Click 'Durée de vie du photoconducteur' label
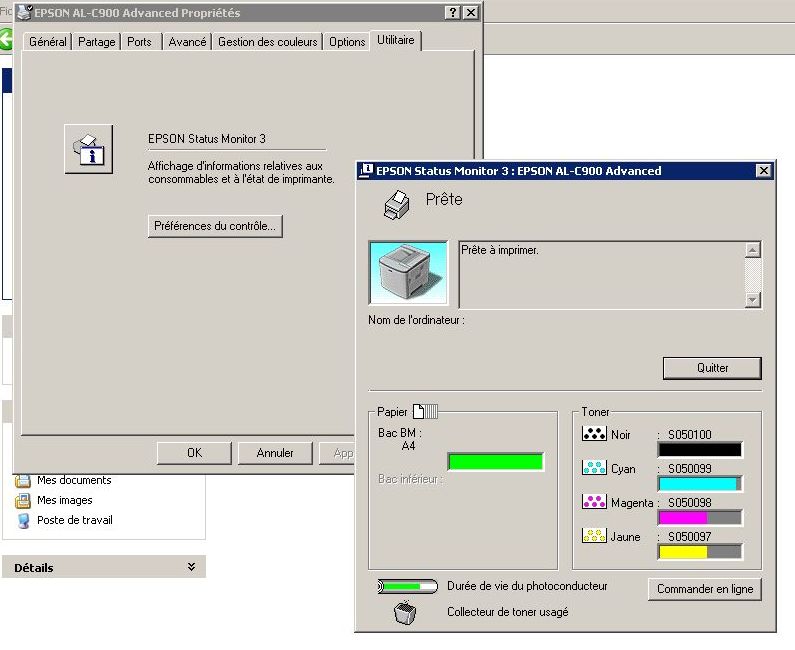Viewport: 795px width, 650px height. tap(527, 586)
